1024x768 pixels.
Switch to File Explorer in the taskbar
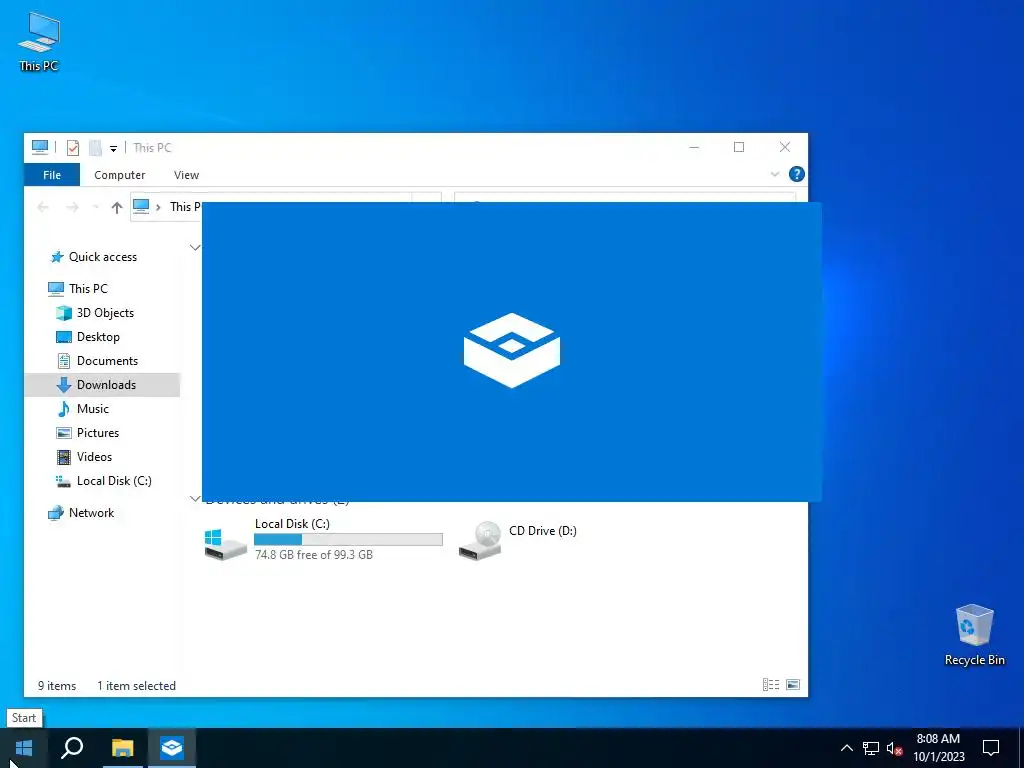click(x=122, y=748)
